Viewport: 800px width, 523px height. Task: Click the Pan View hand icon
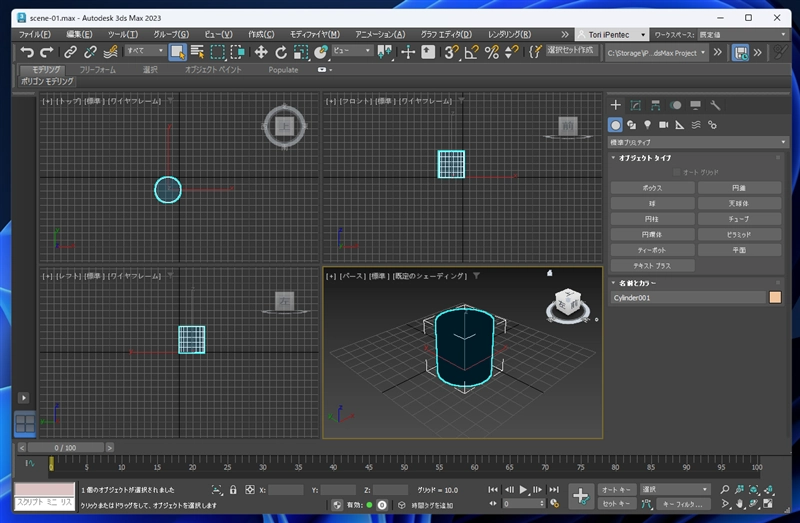[x=739, y=504]
